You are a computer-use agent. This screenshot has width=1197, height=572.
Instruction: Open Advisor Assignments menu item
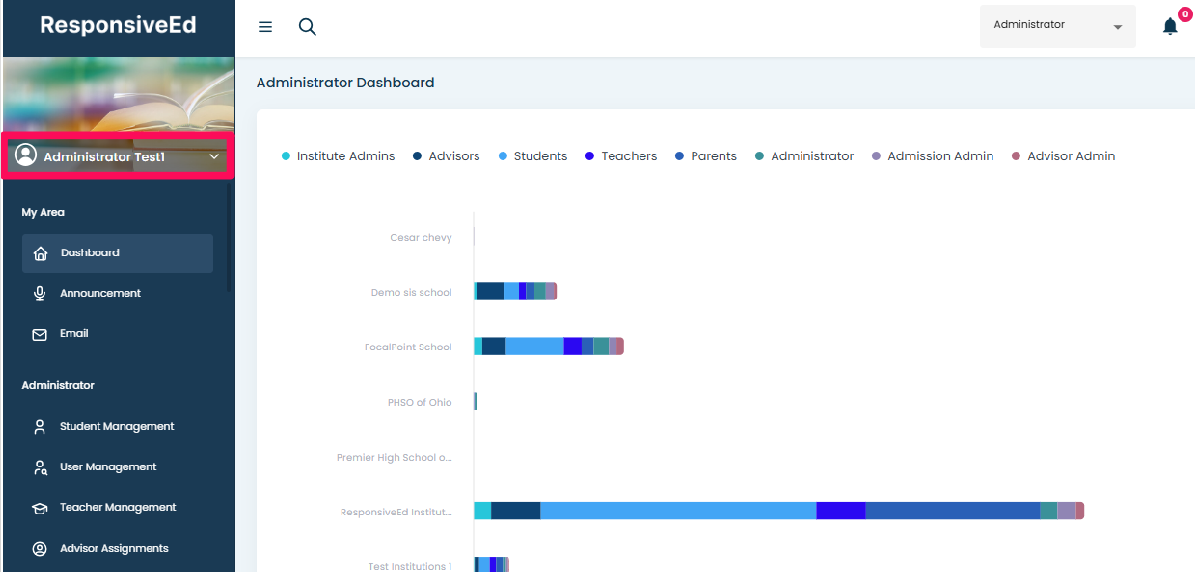point(113,549)
